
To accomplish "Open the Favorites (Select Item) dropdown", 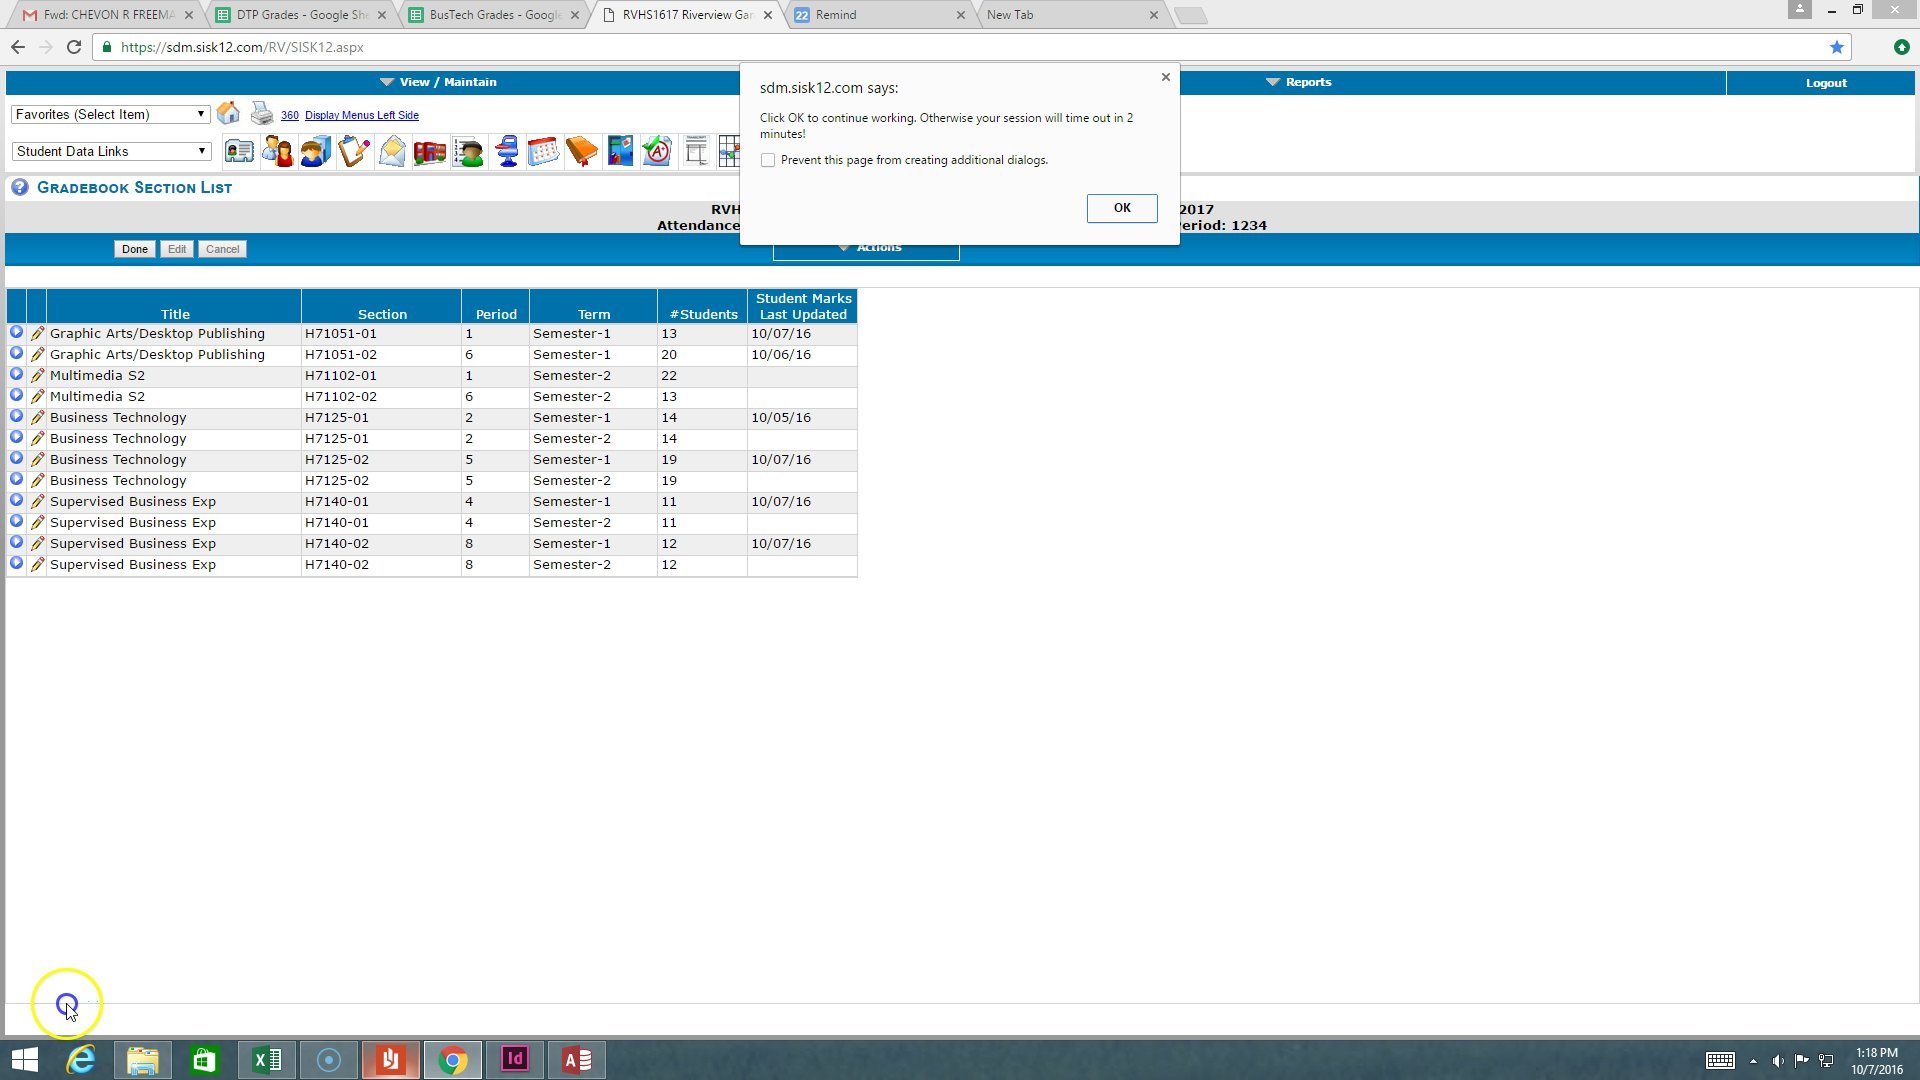I will (110, 114).
